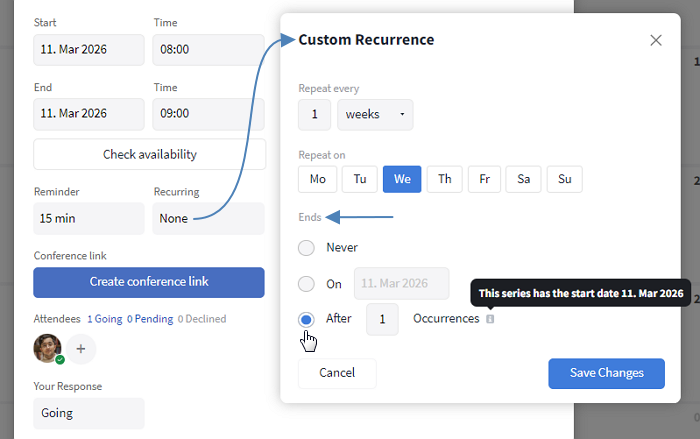Open the Your Response Going dropdown
Image resolution: width=700 pixels, height=439 pixels.
point(88,412)
